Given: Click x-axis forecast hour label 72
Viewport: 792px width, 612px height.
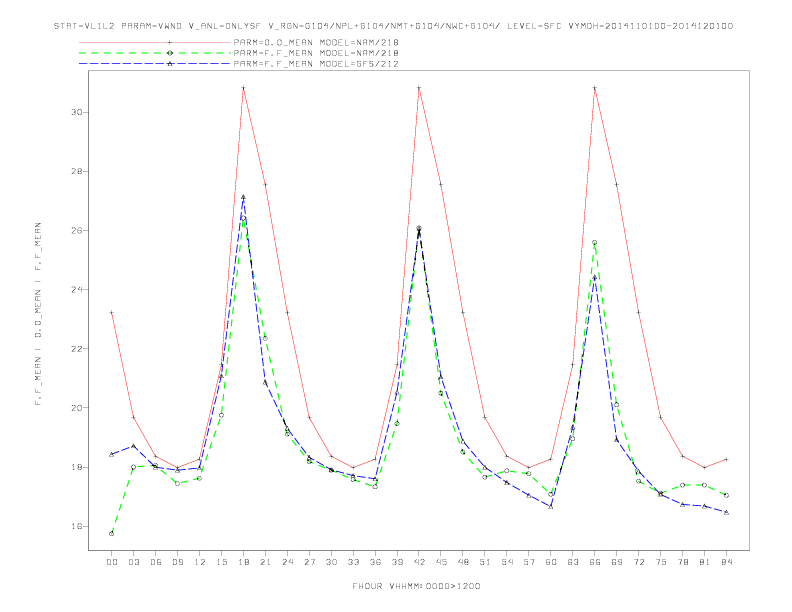Looking at the screenshot, I should (639, 562).
